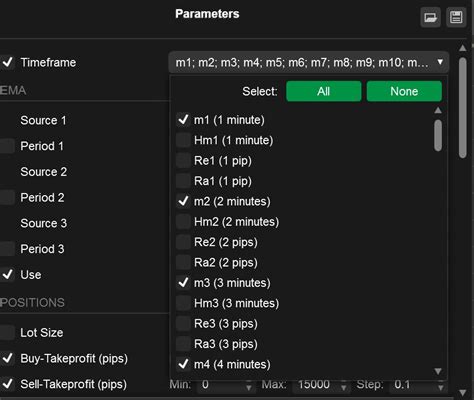The height and width of the screenshot is (400, 474).
Task: Enable the Lot Size optimization checkbox
Action: coord(7,332)
